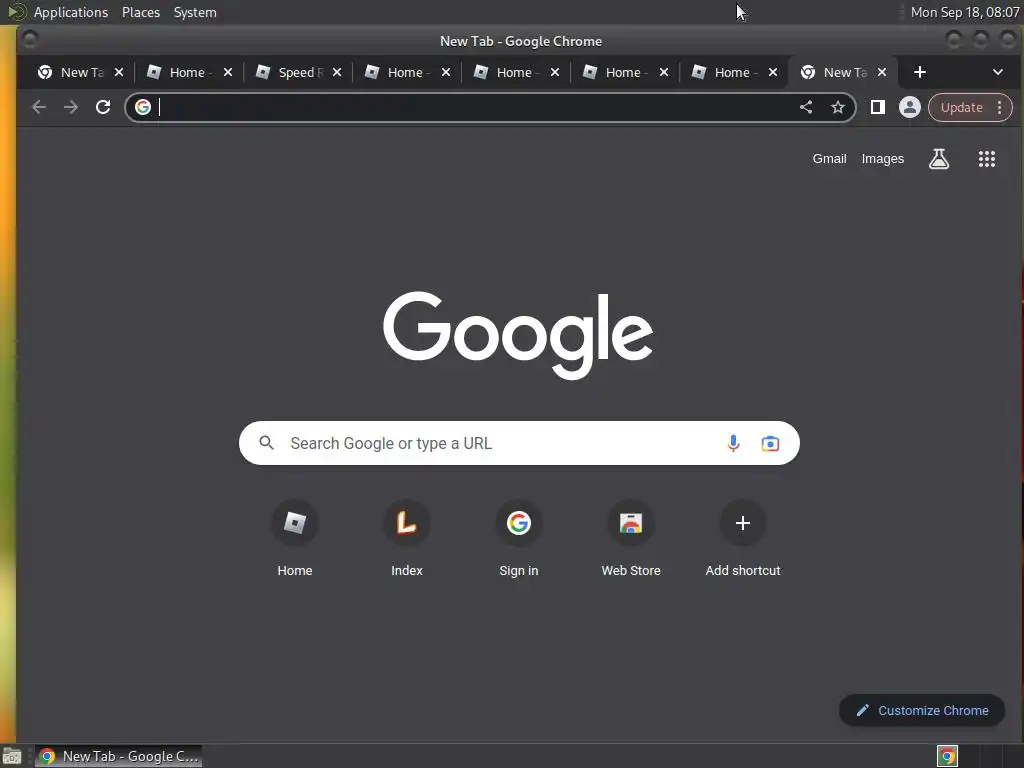This screenshot has width=1024, height=768.
Task: Open the Applications menu
Action: tap(71, 12)
